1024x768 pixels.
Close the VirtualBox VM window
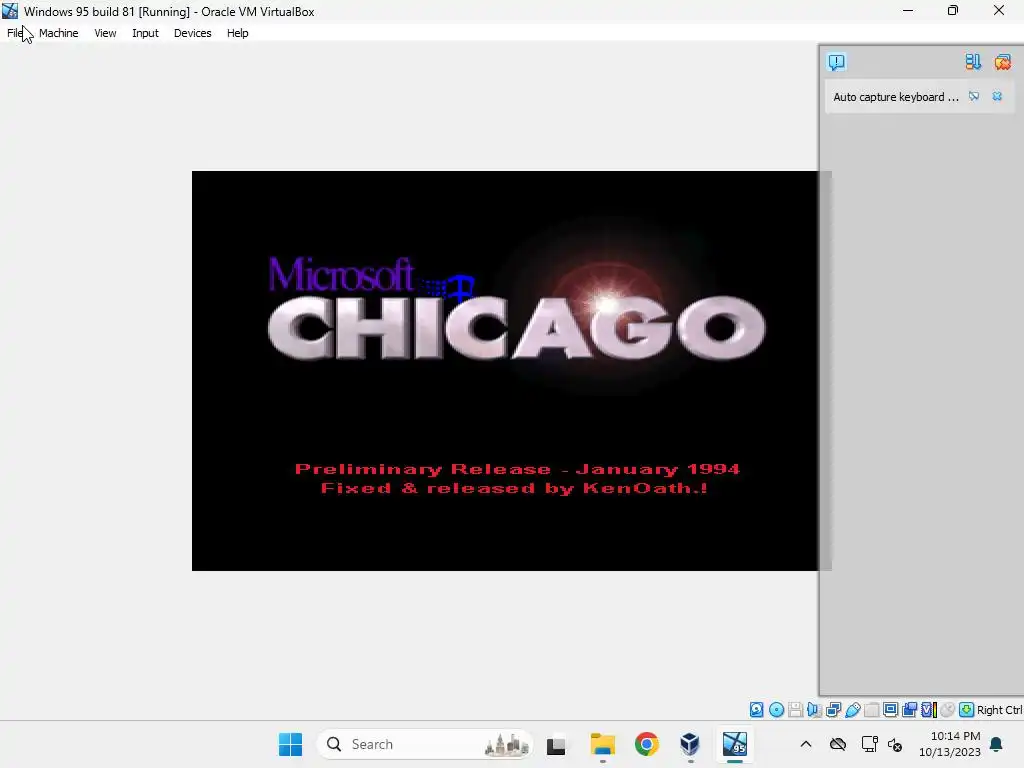pyautogui.click(x=999, y=11)
